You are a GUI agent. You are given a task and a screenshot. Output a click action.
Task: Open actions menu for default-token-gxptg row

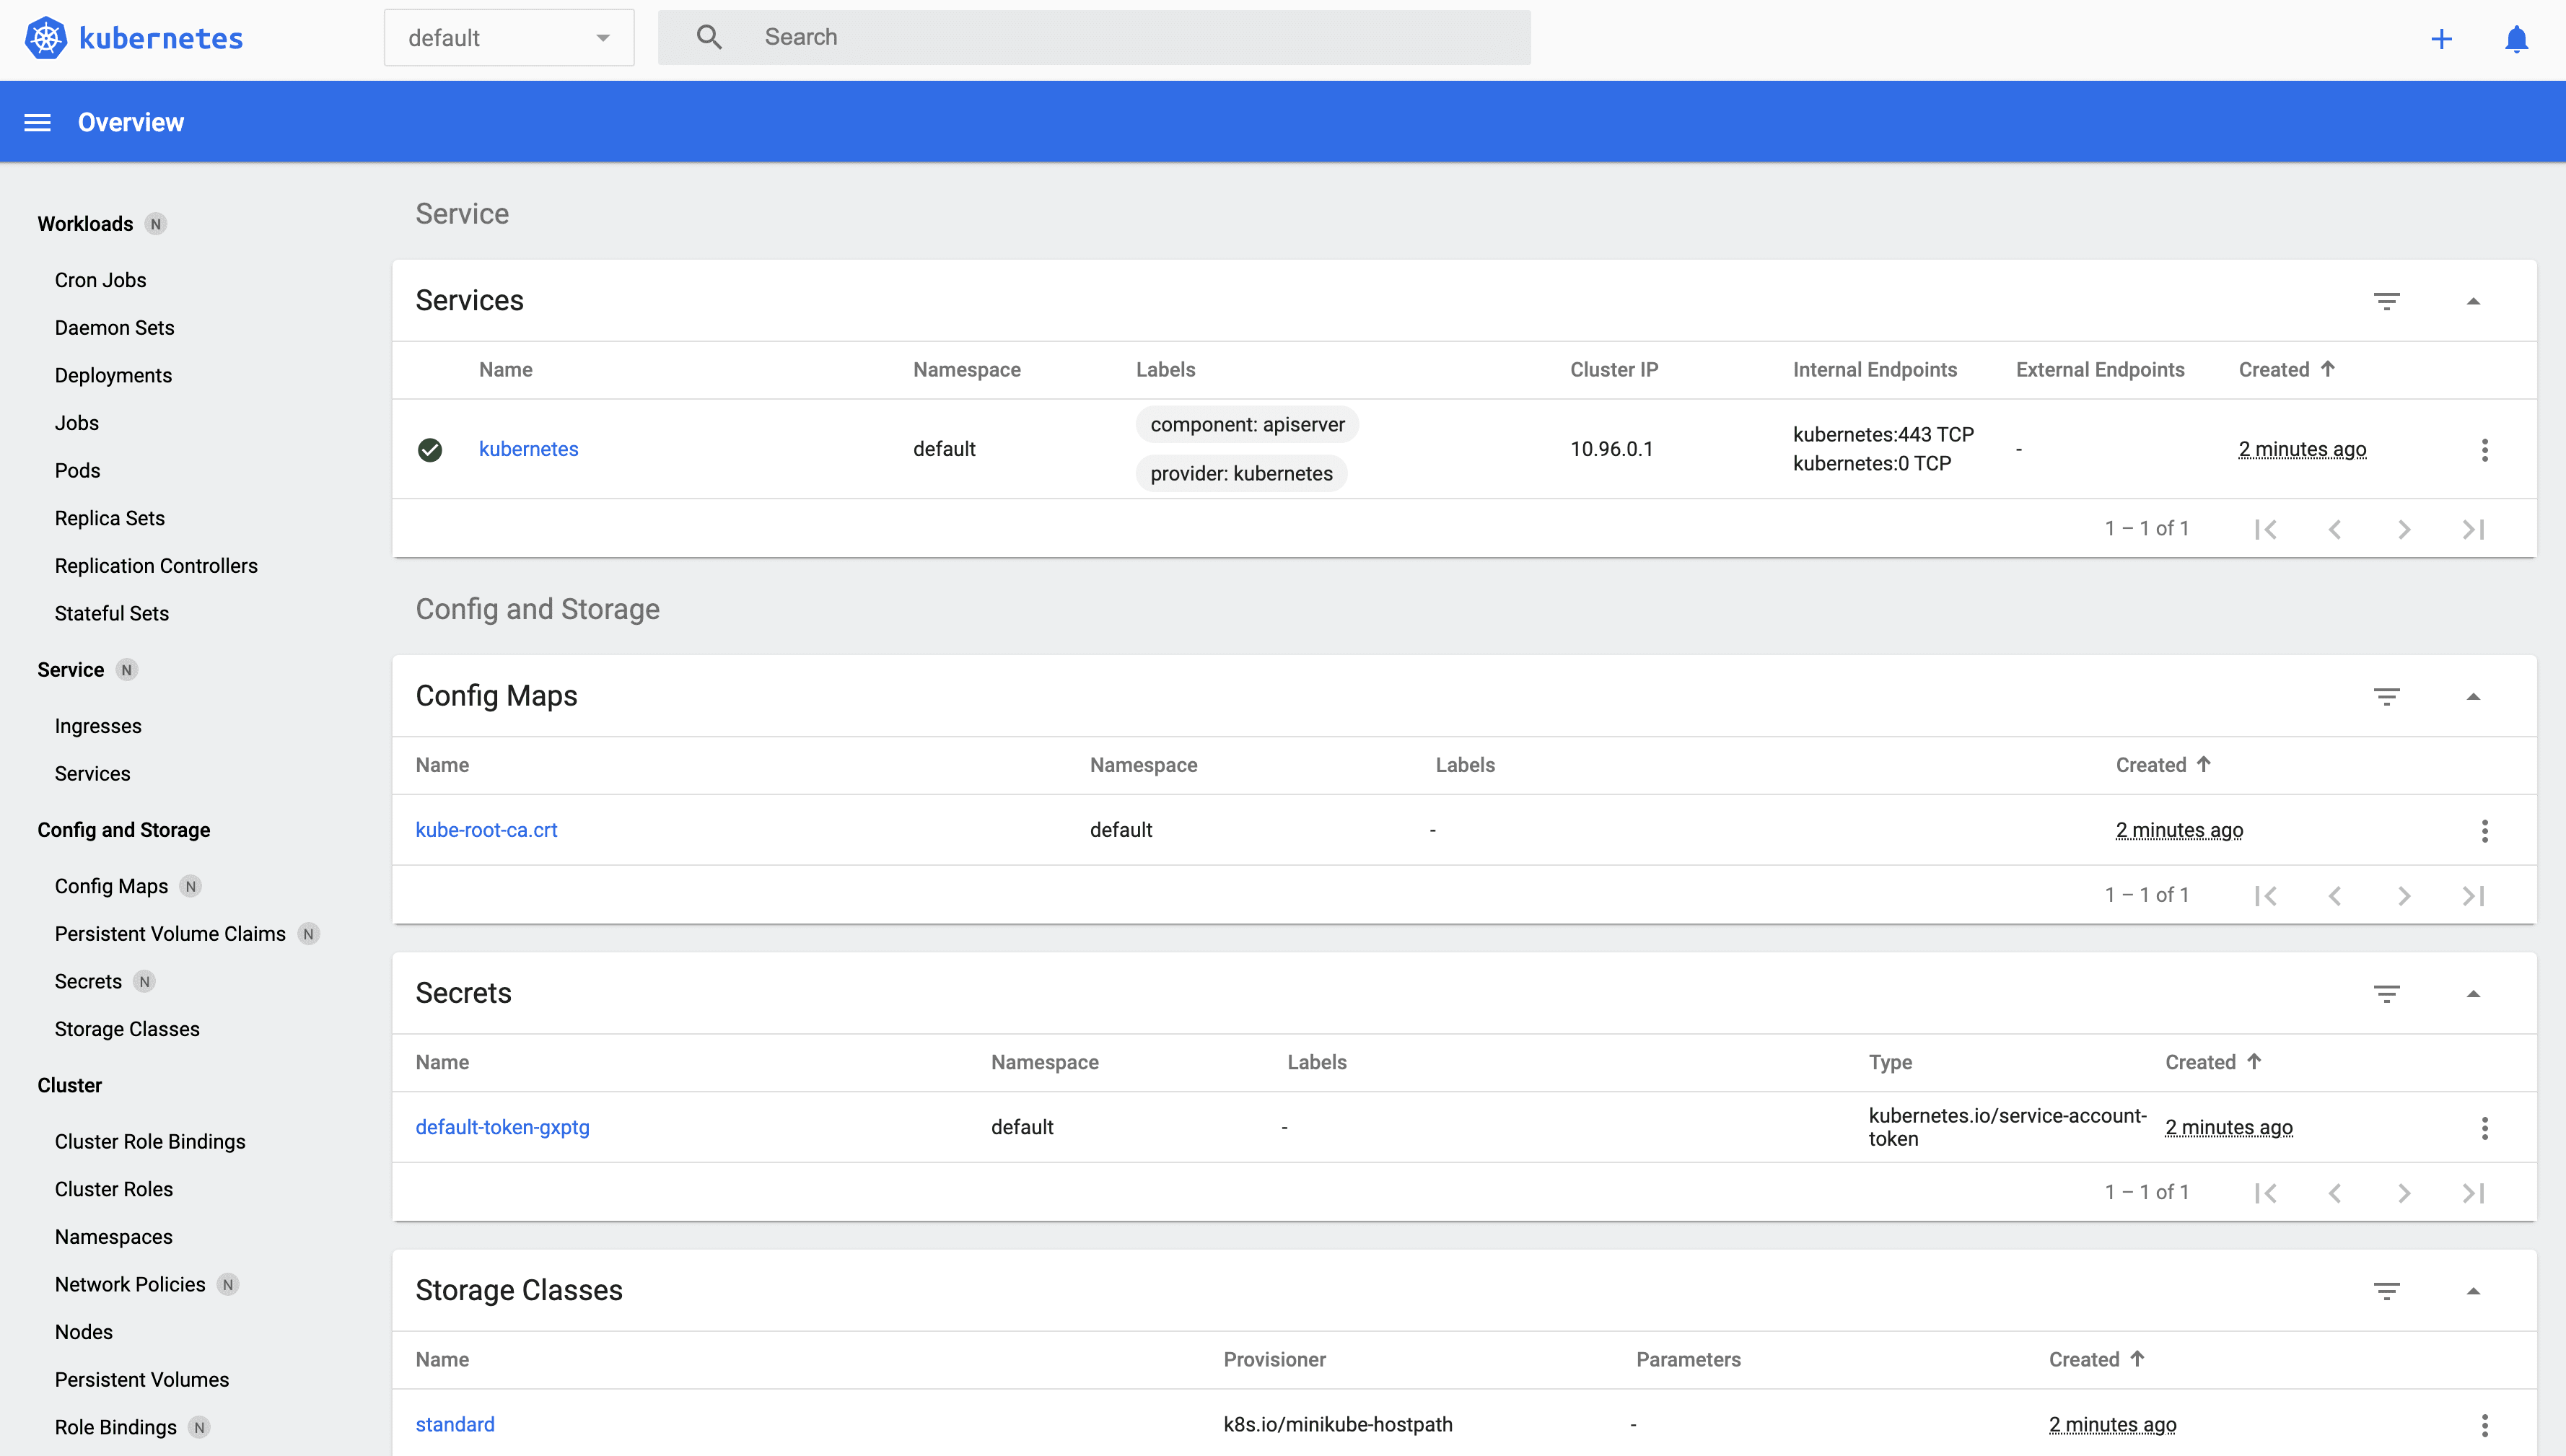pyautogui.click(x=2484, y=1128)
